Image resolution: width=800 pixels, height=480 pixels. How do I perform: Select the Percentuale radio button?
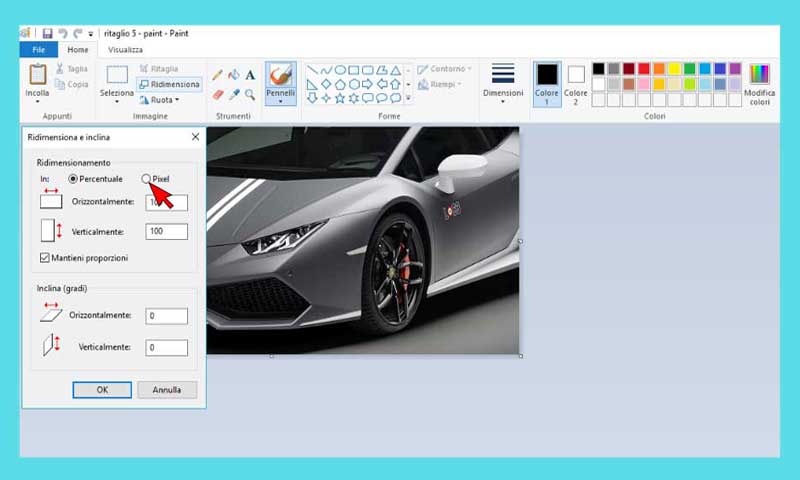(x=73, y=179)
